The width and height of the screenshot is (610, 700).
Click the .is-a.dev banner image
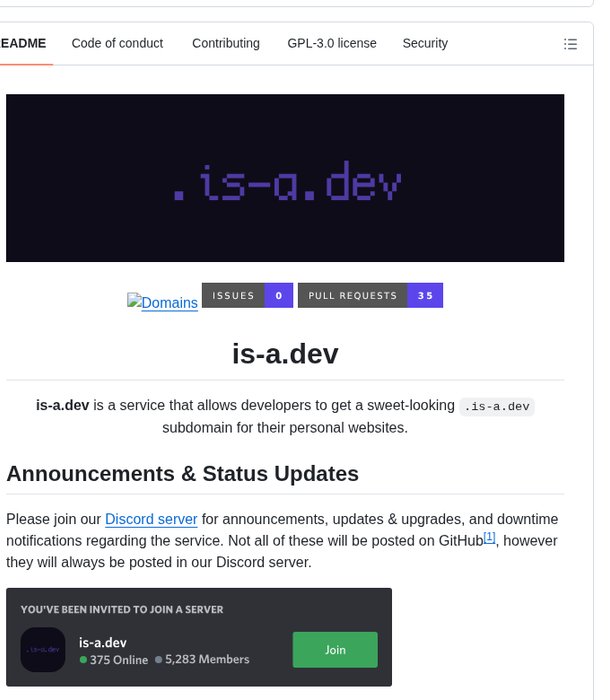pos(285,178)
